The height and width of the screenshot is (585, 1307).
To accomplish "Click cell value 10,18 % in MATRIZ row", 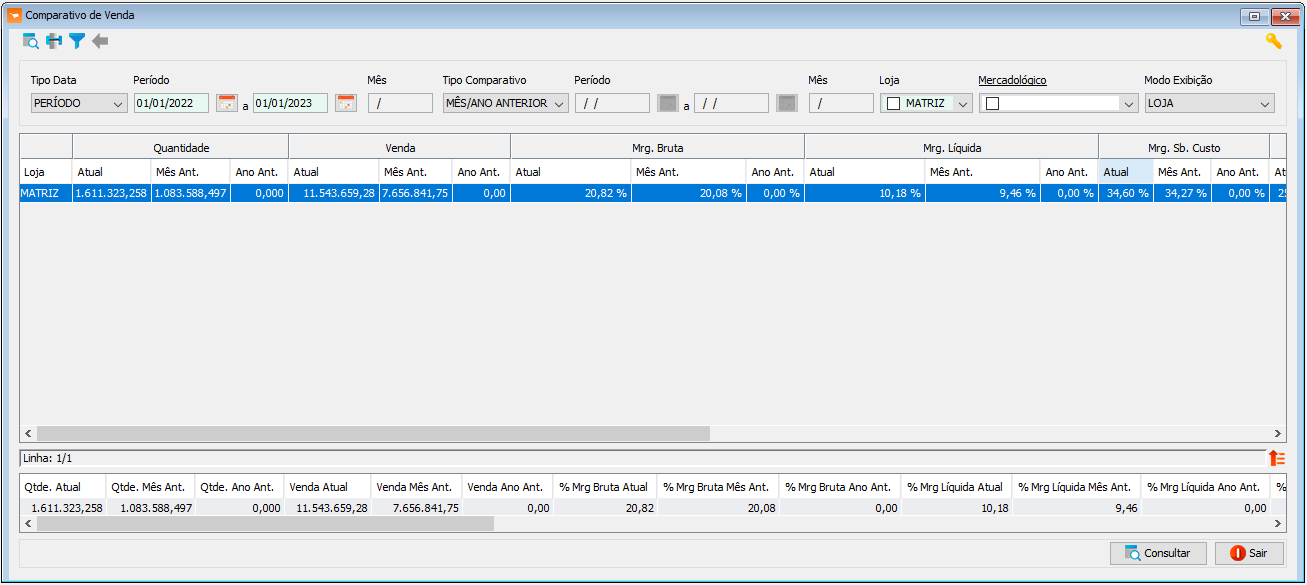I will 865,193.
